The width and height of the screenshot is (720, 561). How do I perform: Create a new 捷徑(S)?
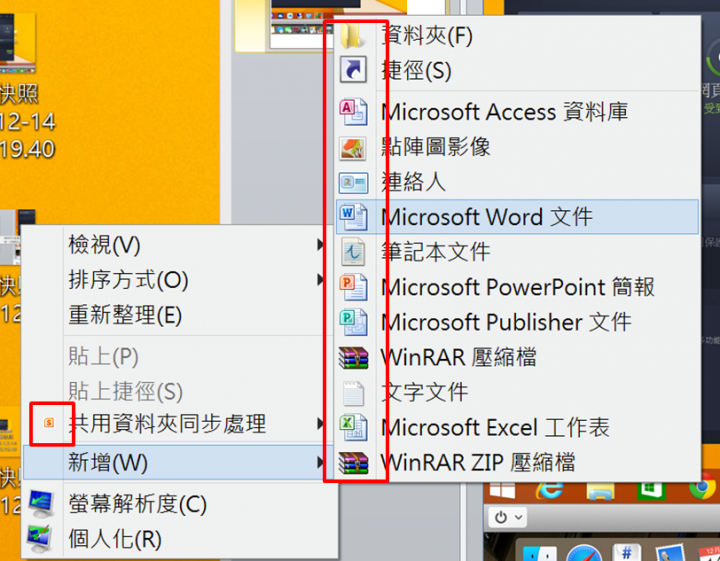pyautogui.click(x=518, y=70)
